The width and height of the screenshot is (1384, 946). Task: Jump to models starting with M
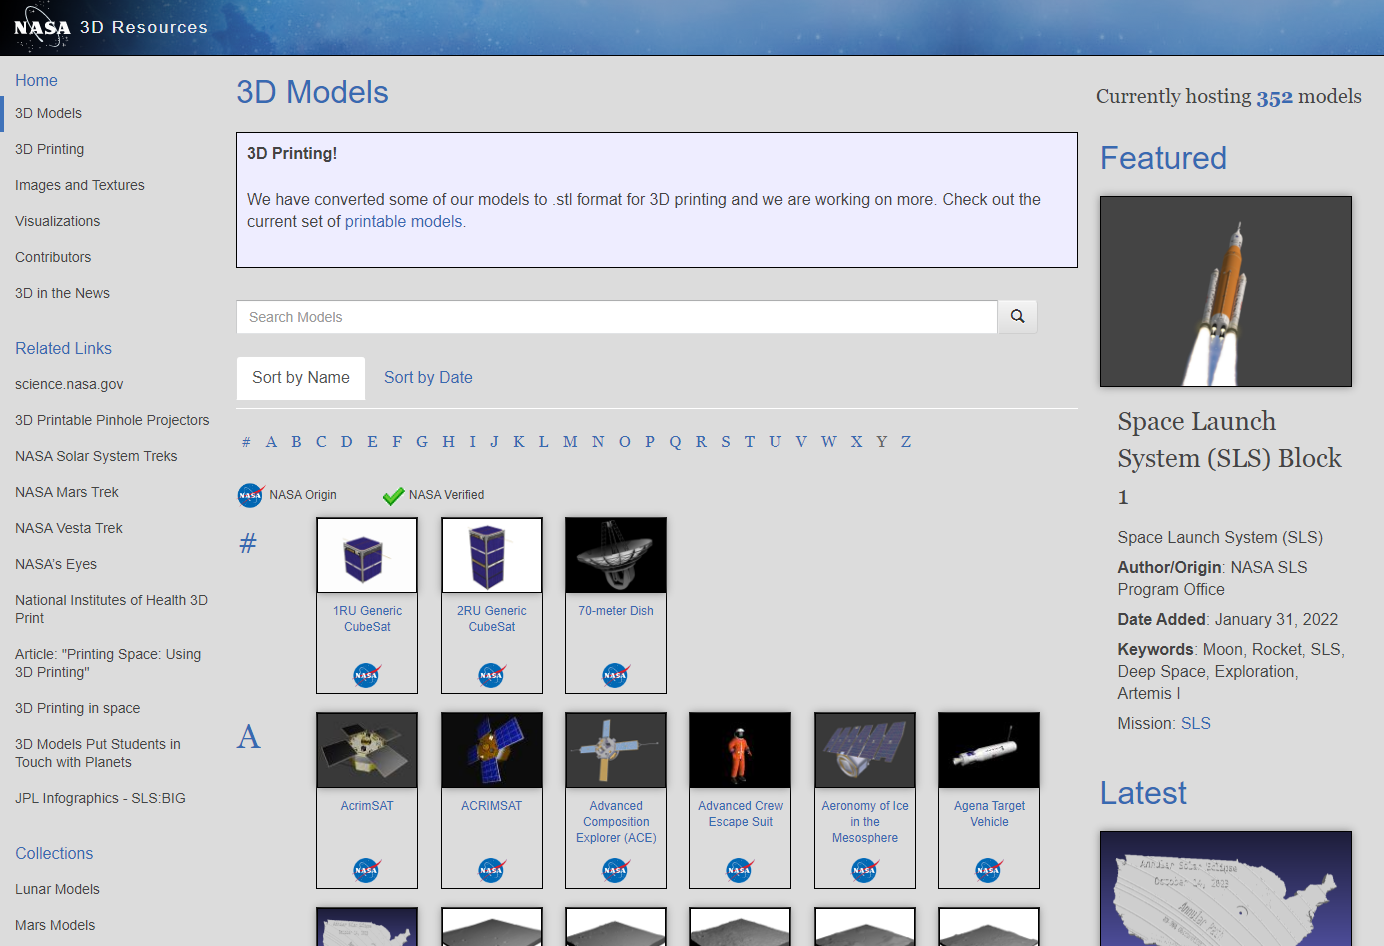click(x=569, y=441)
